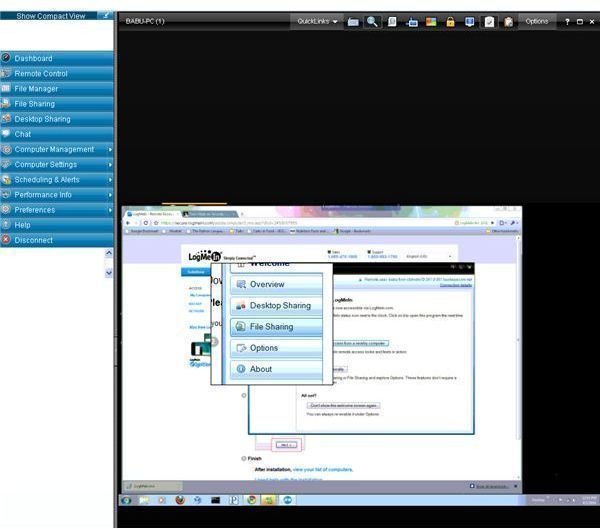Expand Preferences submenu arrow

pos(110,210)
